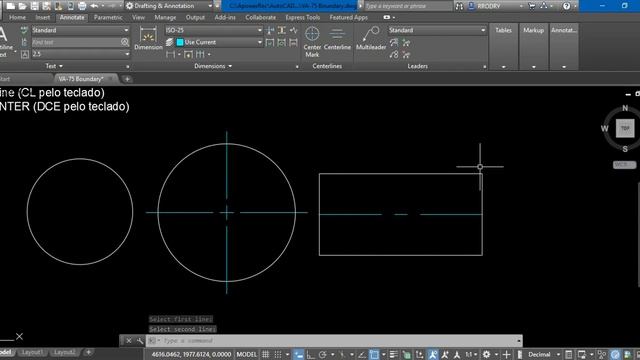Toggle the drawing Grid display

(x=265, y=354)
